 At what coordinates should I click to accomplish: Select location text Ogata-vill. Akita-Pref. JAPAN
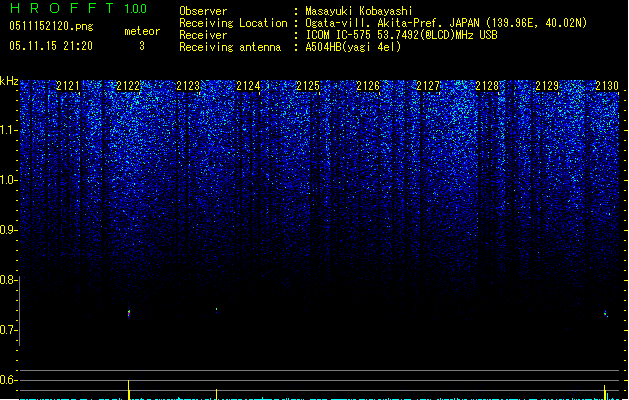click(x=394, y=23)
